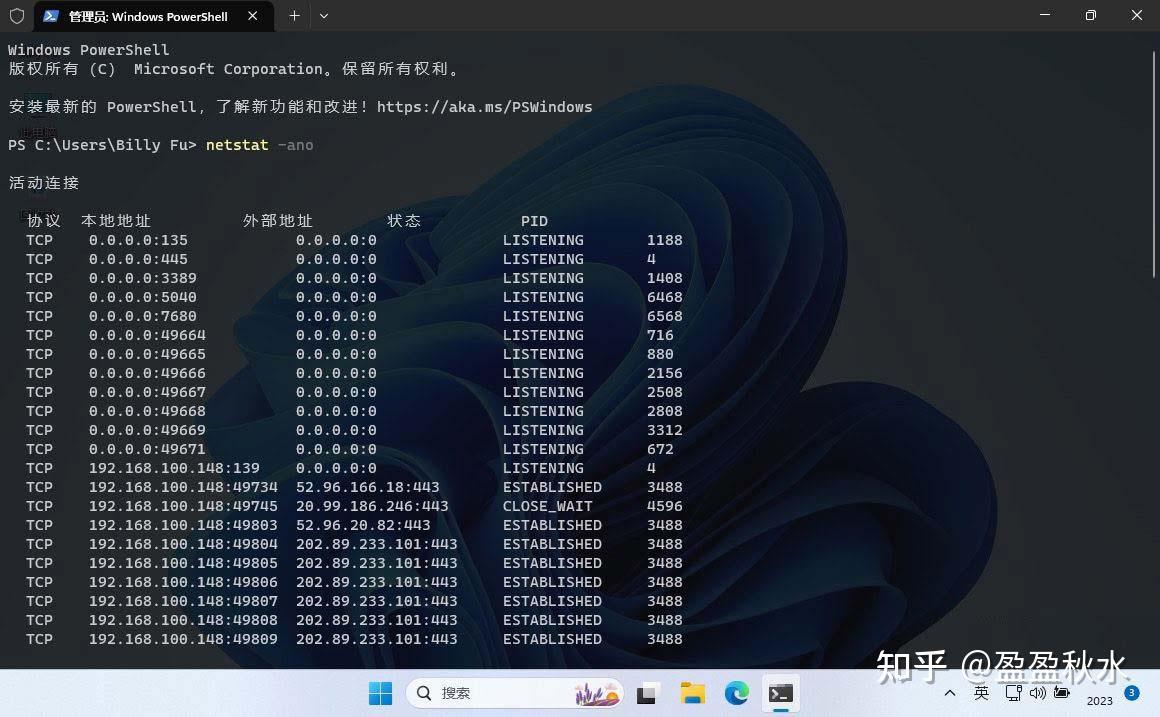This screenshot has width=1160, height=717.
Task: Close the Windows PowerShell tab
Action: coord(253,16)
